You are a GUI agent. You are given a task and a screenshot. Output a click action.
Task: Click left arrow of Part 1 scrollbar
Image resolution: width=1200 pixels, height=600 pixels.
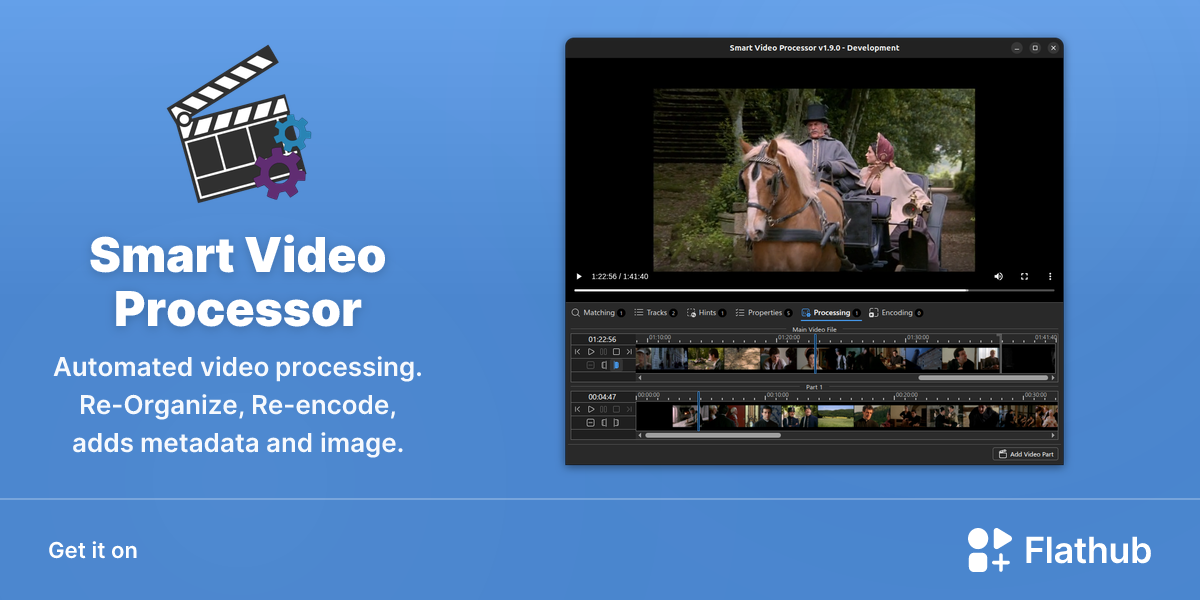tap(640, 435)
